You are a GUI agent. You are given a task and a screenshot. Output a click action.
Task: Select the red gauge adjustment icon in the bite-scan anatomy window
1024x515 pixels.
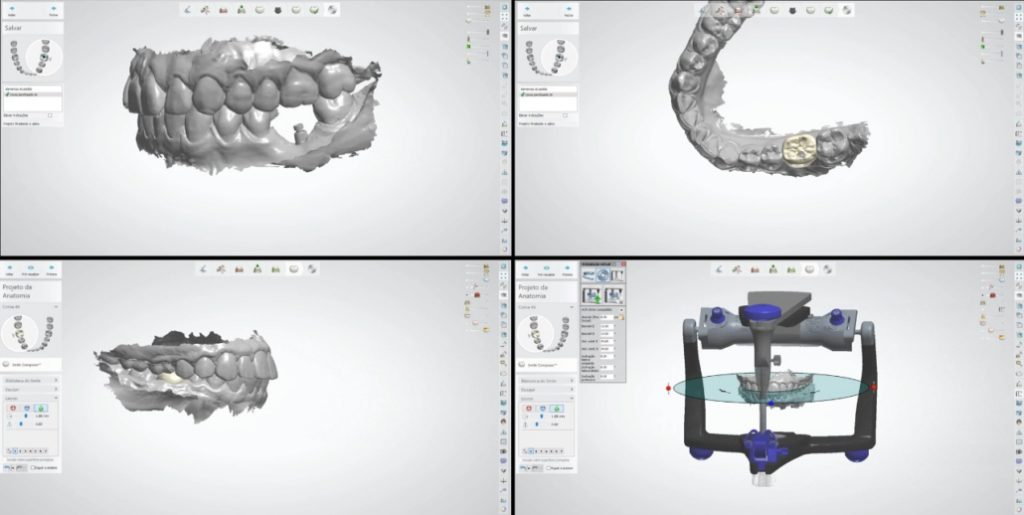coord(12,408)
